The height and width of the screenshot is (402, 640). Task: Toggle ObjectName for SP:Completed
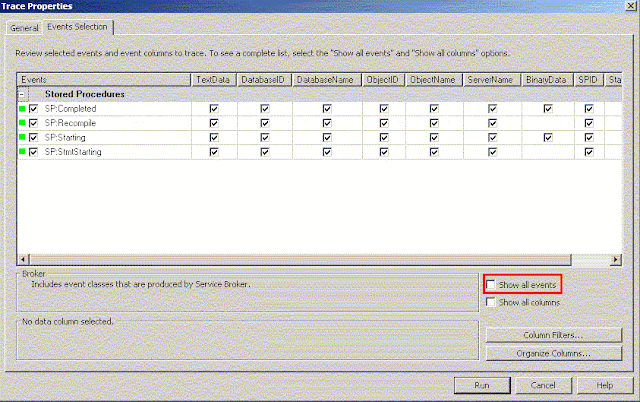click(x=434, y=109)
